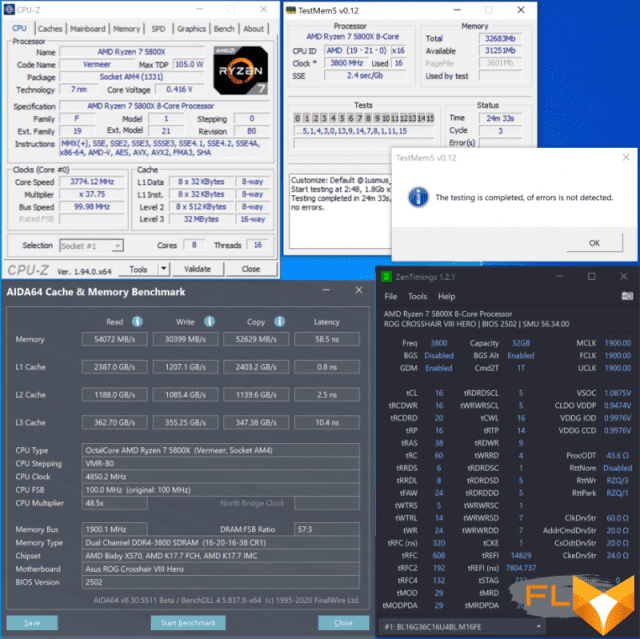Open the Bench tab in CPU-Z
Viewport: 640px width, 639px height.
tap(224, 29)
